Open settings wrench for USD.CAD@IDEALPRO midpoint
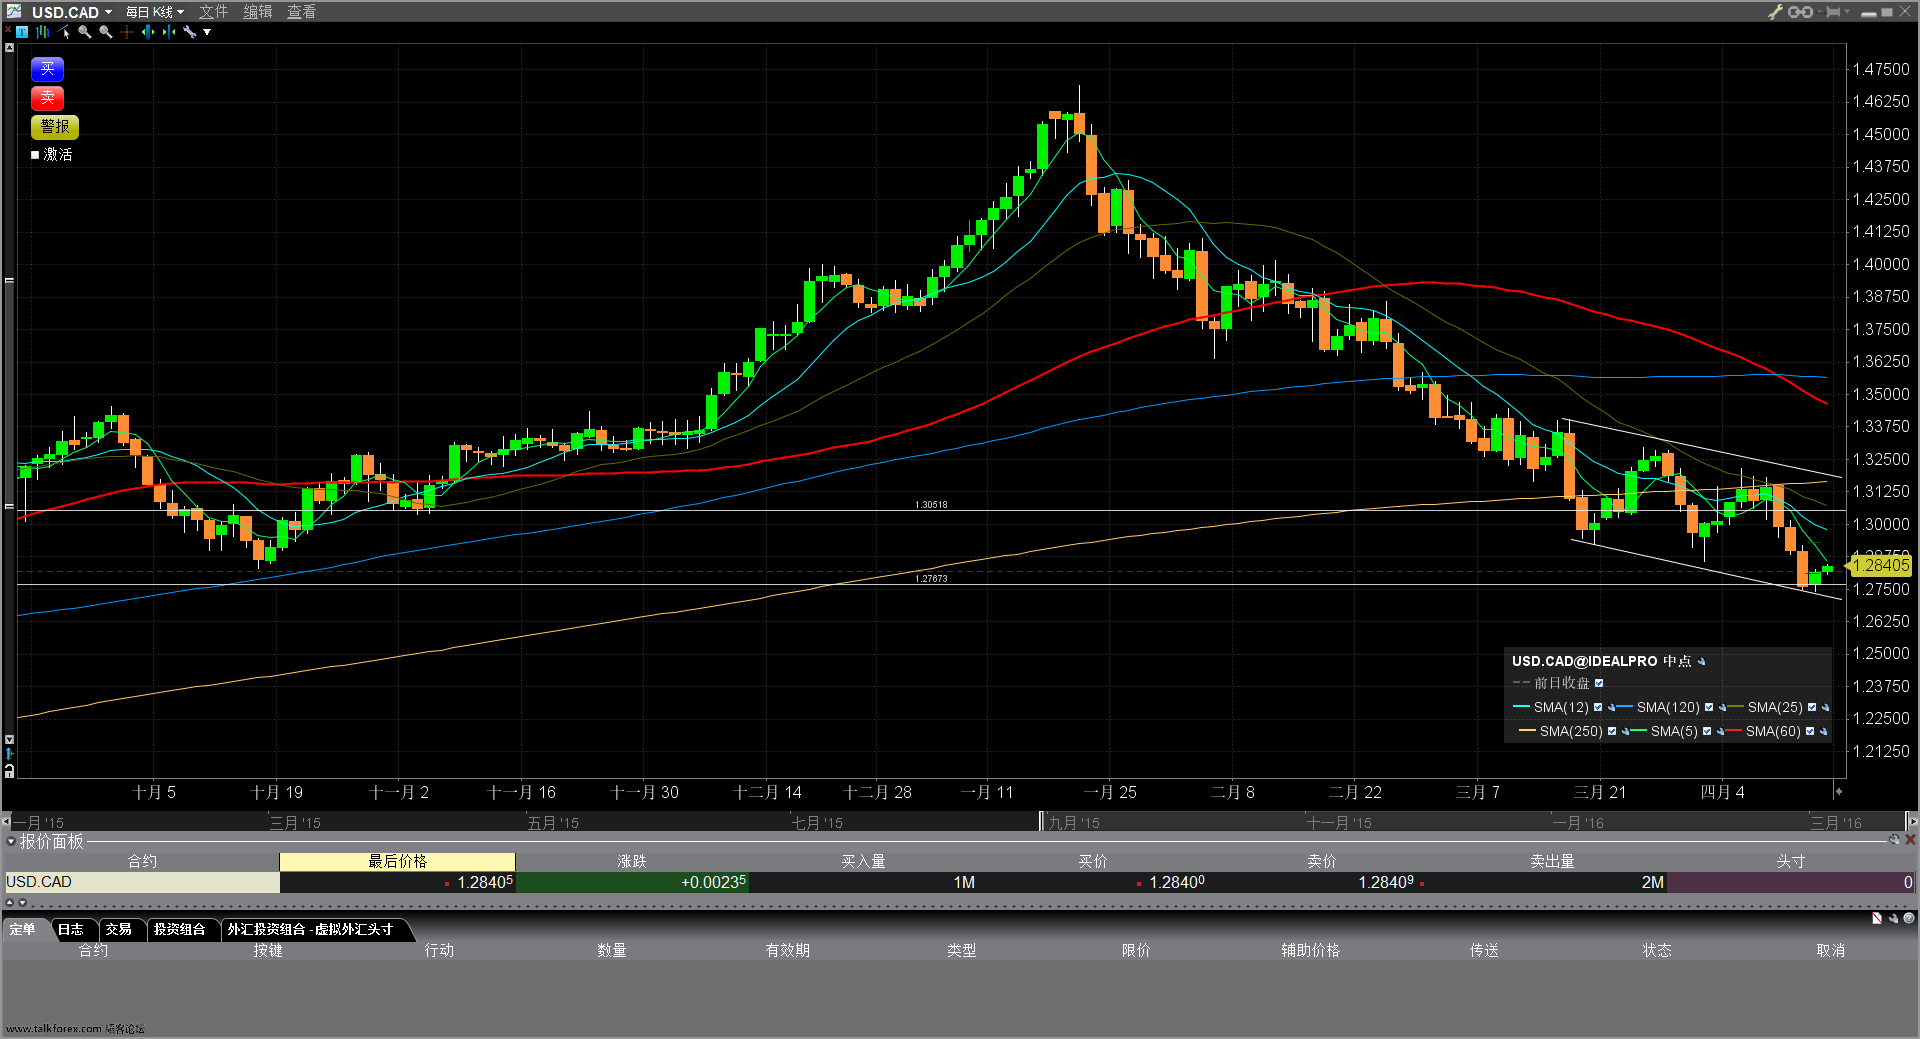The width and height of the screenshot is (1920, 1039). pos(1701,661)
